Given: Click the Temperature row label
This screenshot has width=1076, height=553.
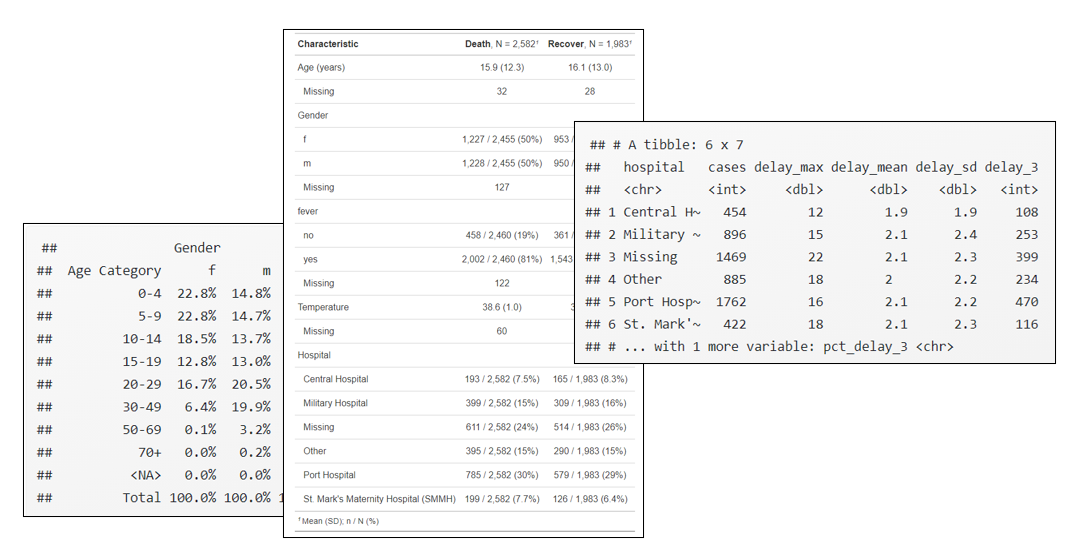Looking at the screenshot, I should click(x=323, y=307).
